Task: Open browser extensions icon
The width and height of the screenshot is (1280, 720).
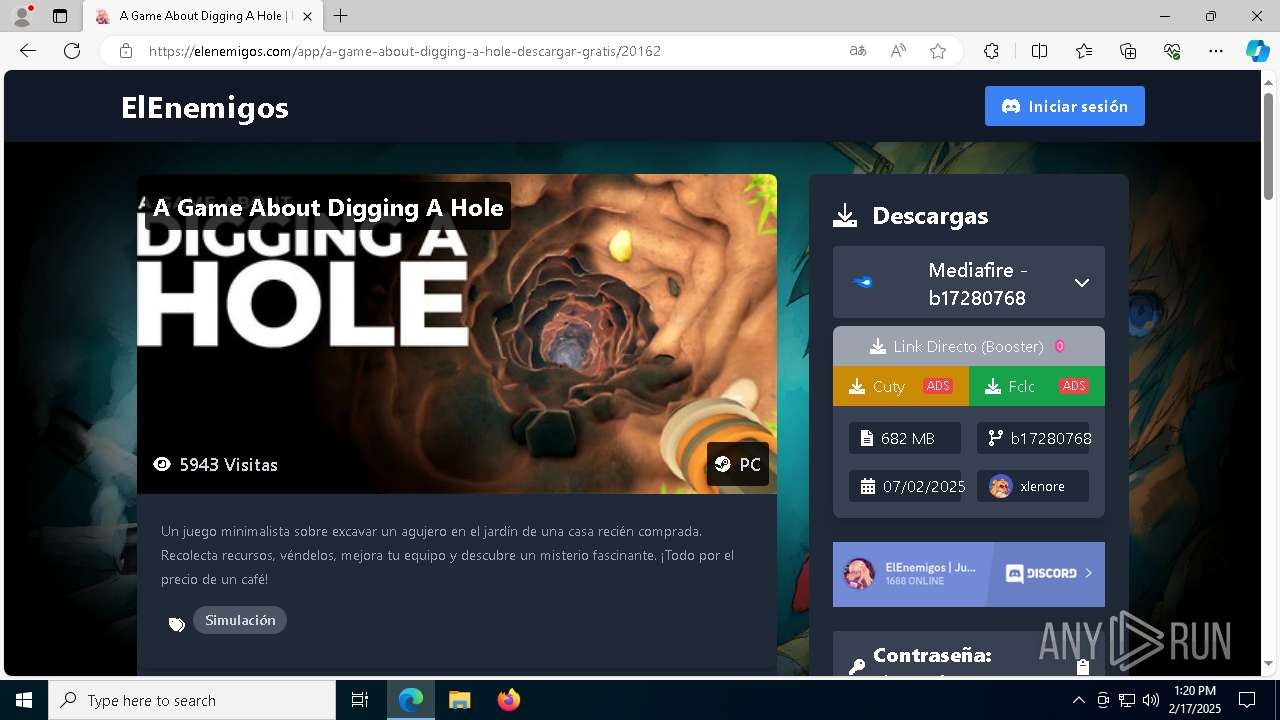Action: point(991,51)
